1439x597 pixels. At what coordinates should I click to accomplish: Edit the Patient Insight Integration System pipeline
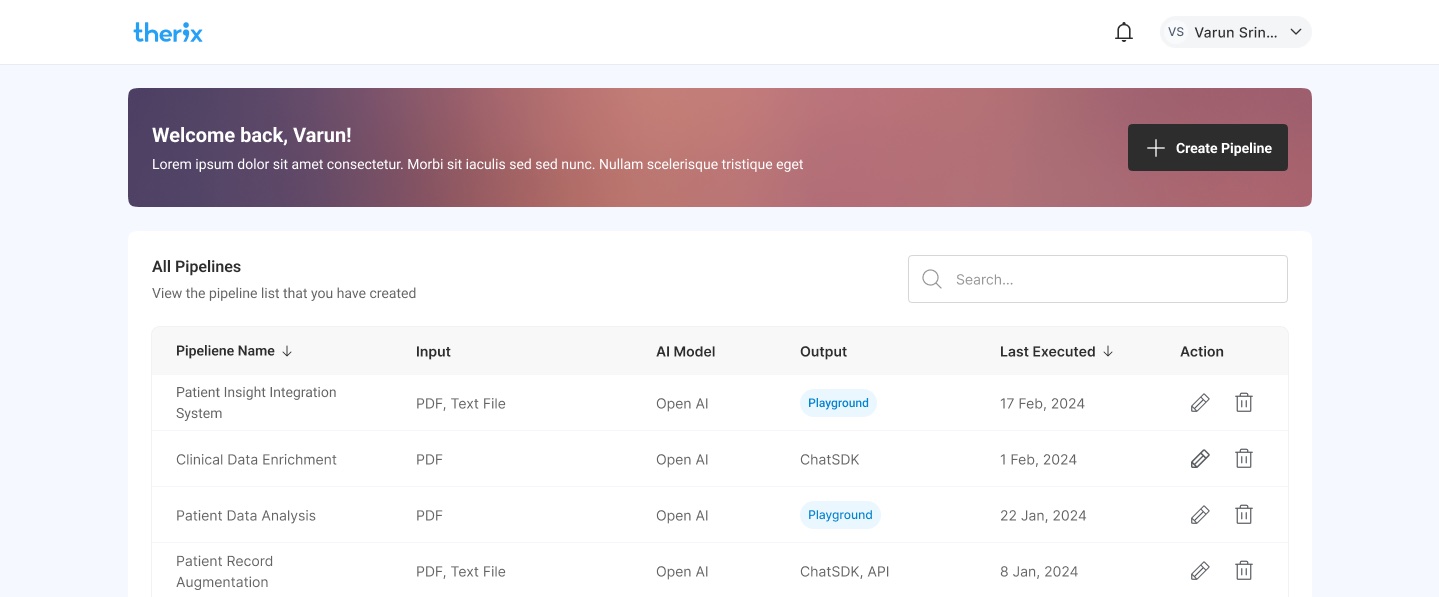[x=1200, y=403]
